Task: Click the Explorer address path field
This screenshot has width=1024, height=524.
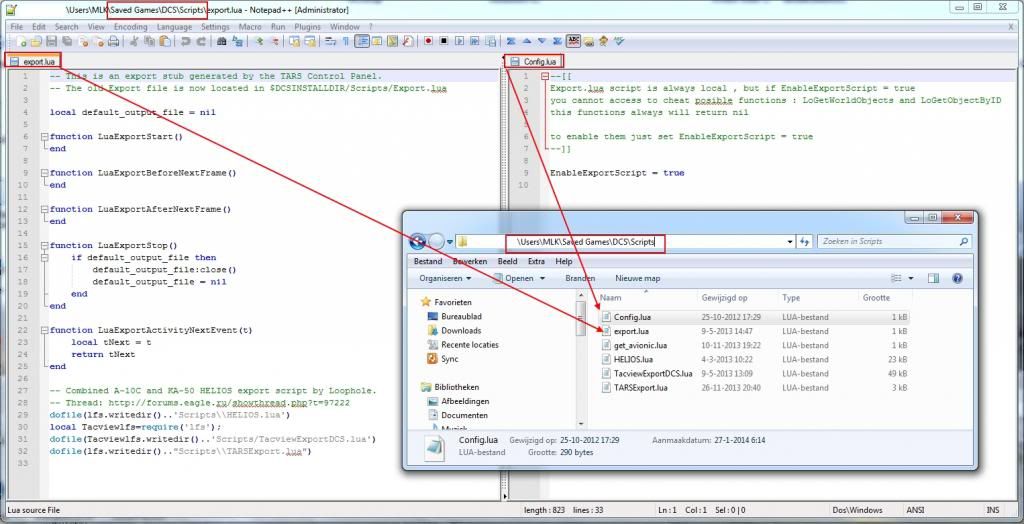Action: 627,242
